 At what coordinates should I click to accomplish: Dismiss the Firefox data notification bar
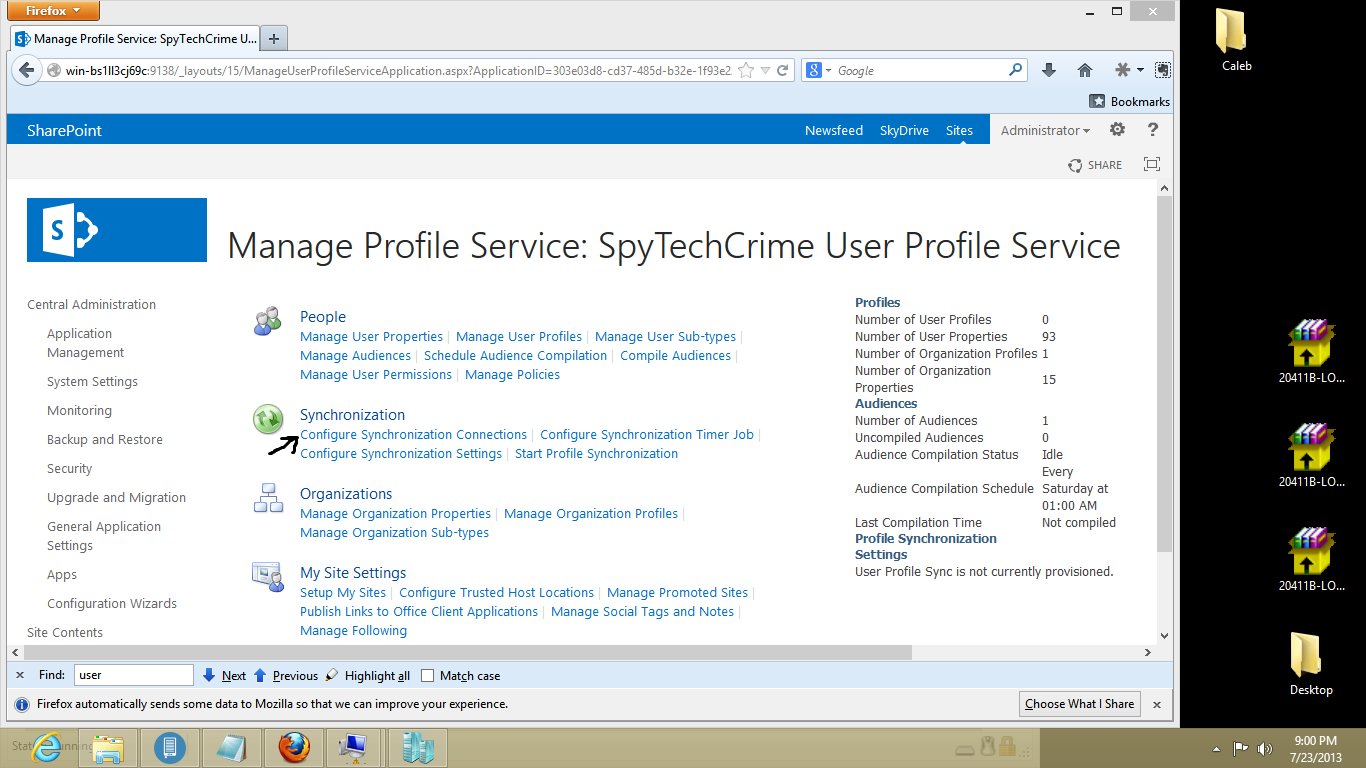pyautogui.click(x=1157, y=704)
